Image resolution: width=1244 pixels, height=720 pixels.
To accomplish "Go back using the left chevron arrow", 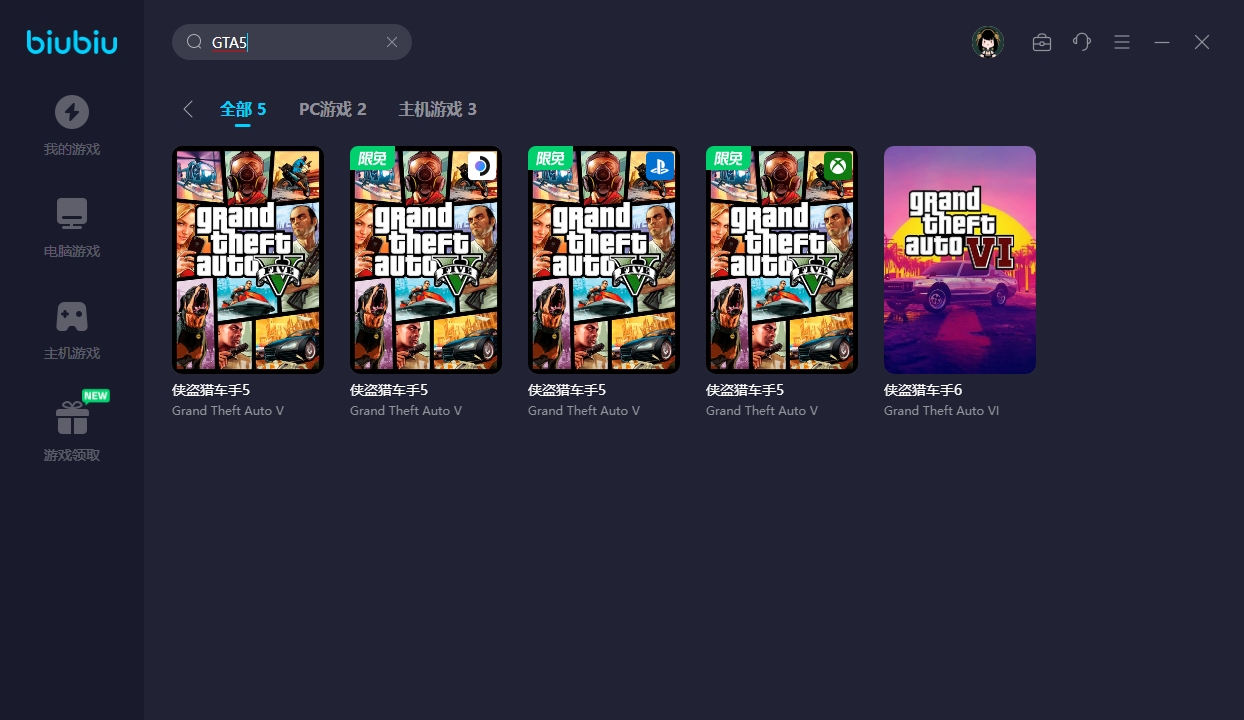I will point(188,109).
